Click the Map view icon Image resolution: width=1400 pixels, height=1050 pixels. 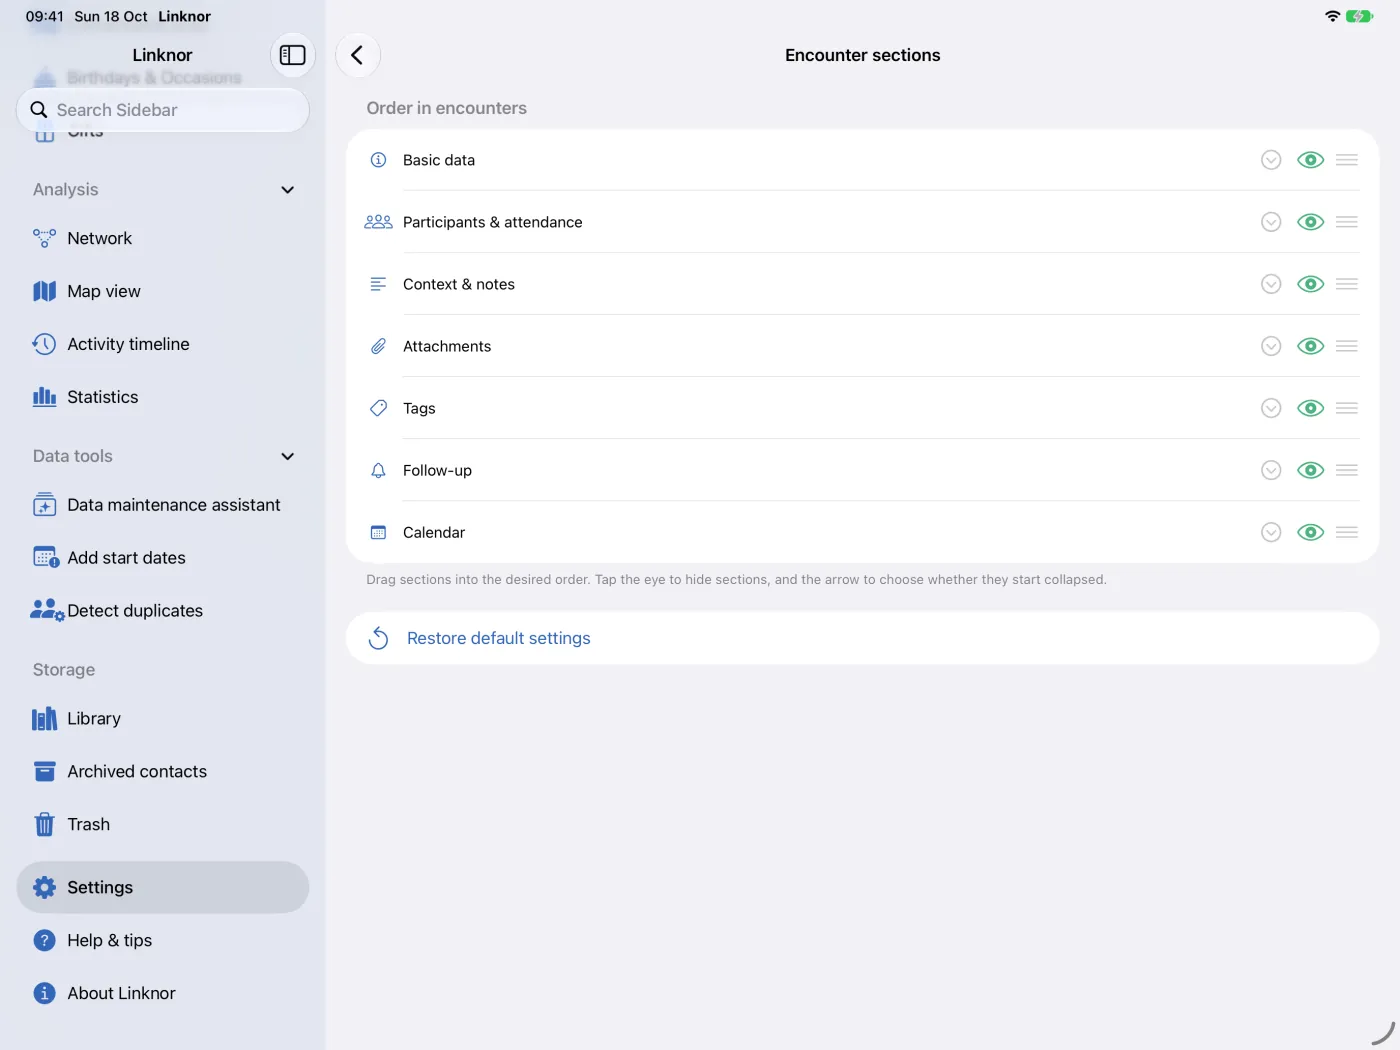tap(44, 291)
